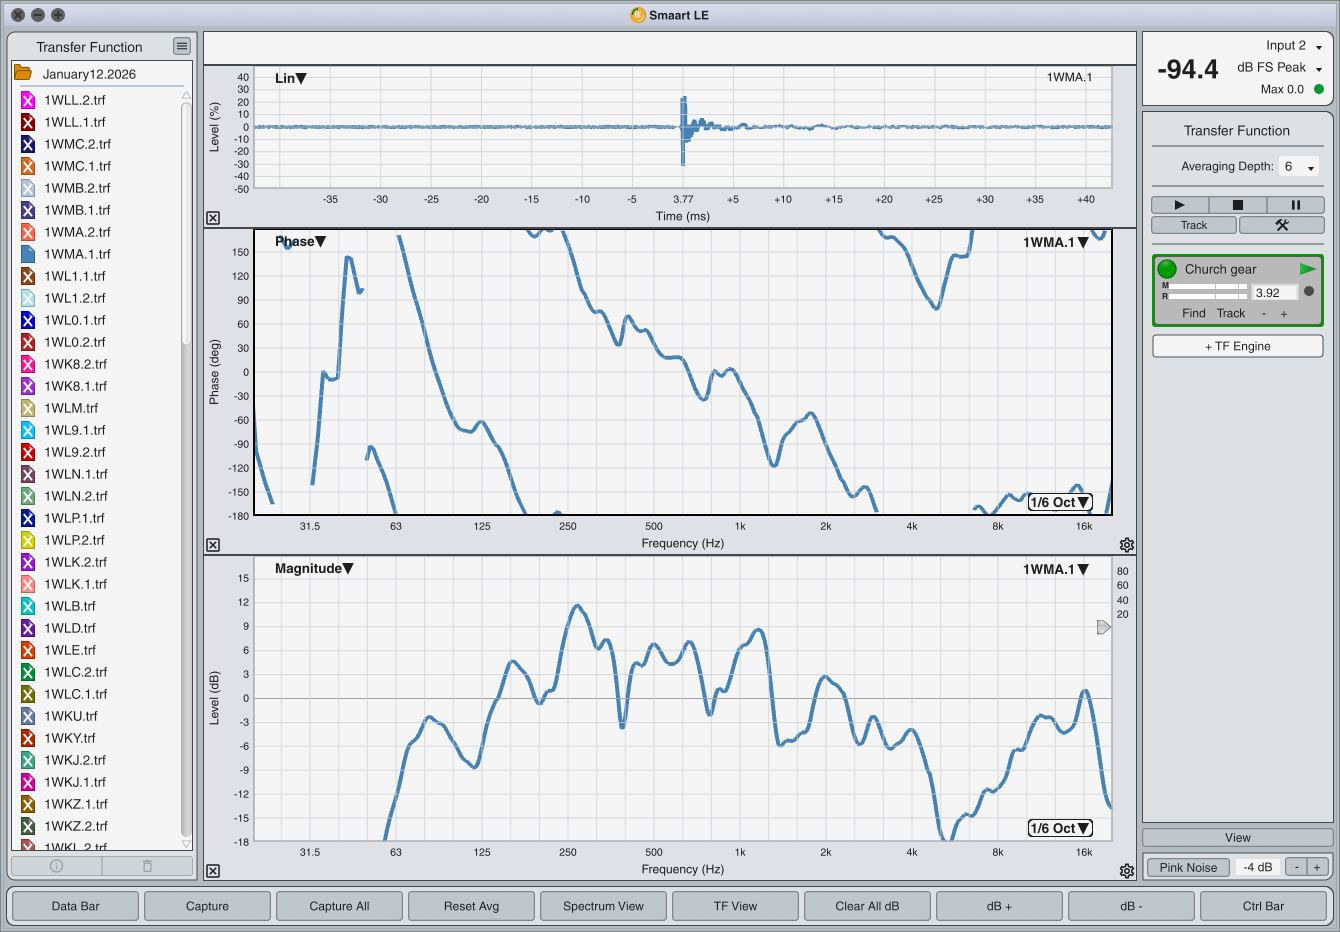Switch to Spectrum View
Viewport: 1340px width, 932px height.
click(x=603, y=906)
